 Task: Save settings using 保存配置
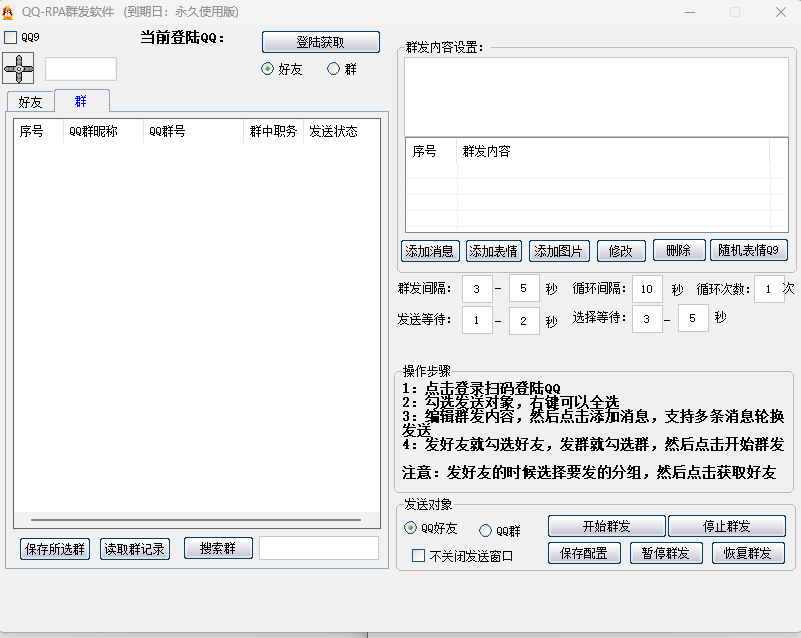(x=584, y=552)
